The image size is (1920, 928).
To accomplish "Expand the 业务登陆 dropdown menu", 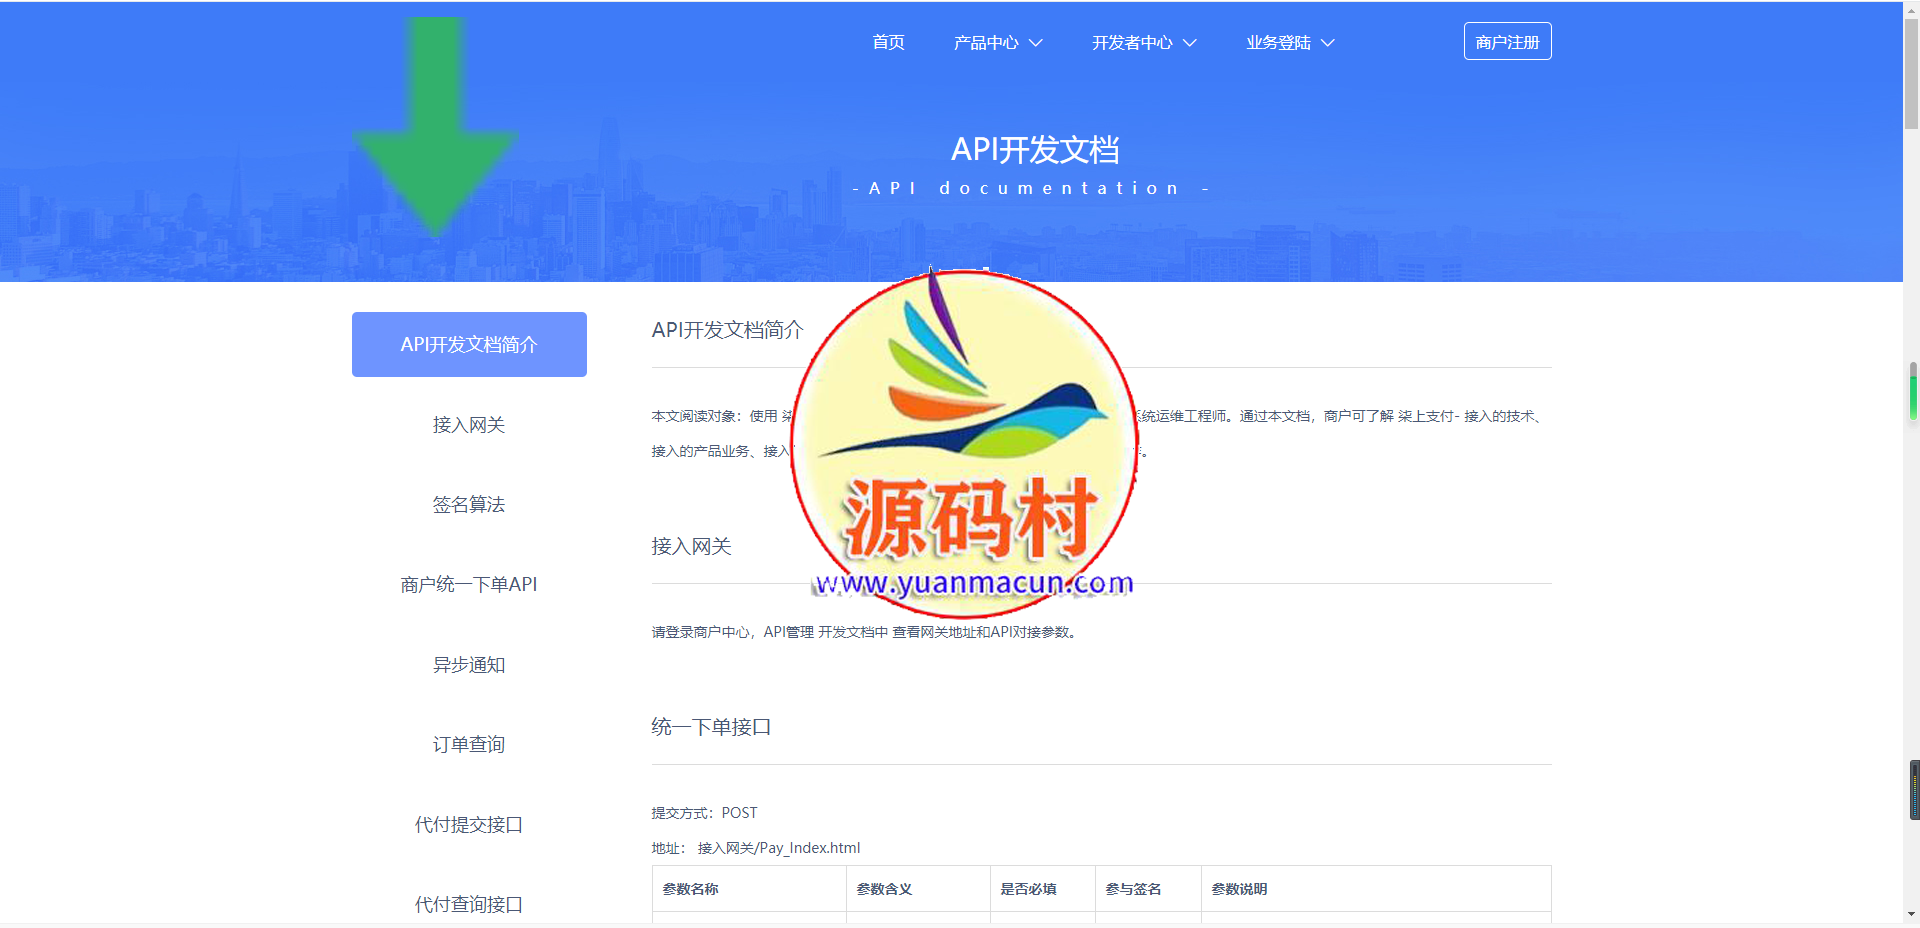I will 1289,43.
